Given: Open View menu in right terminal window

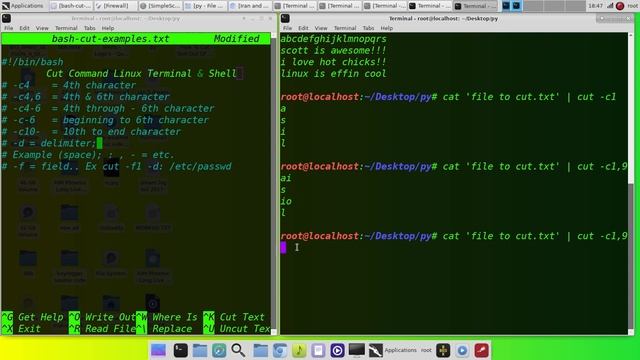Looking at the screenshot, I should [x=321, y=28].
